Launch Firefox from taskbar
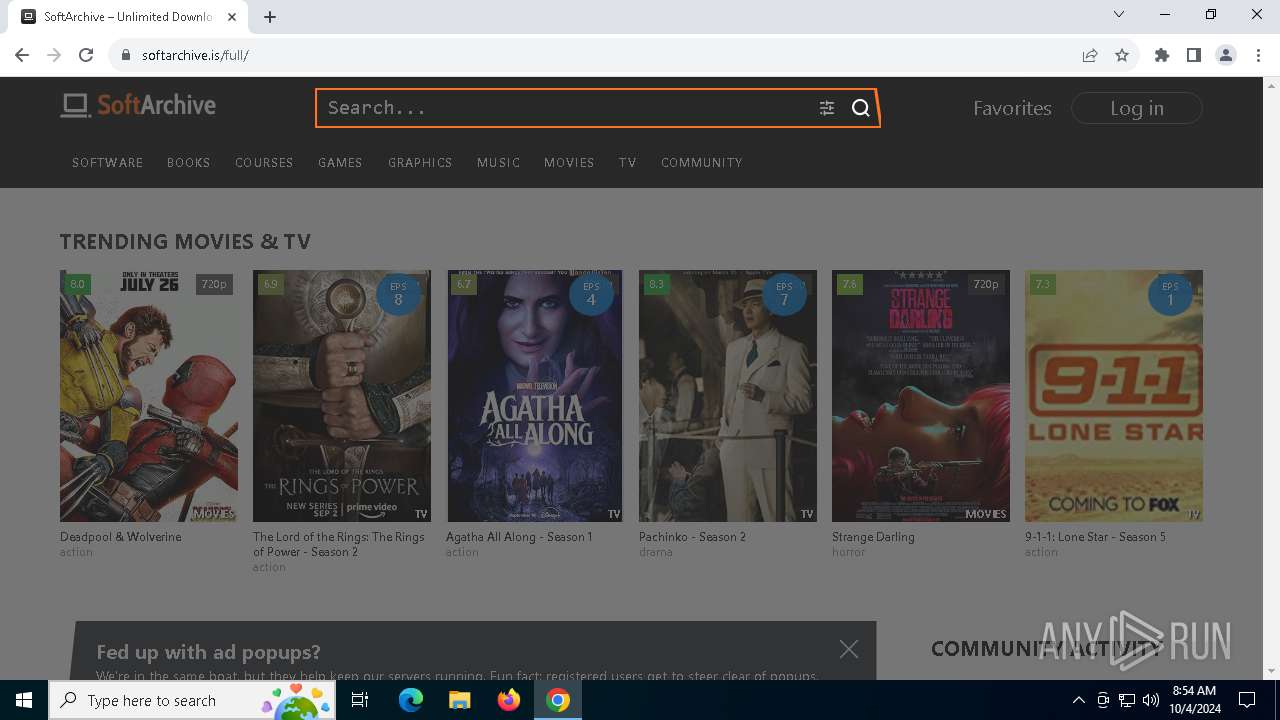 508,700
